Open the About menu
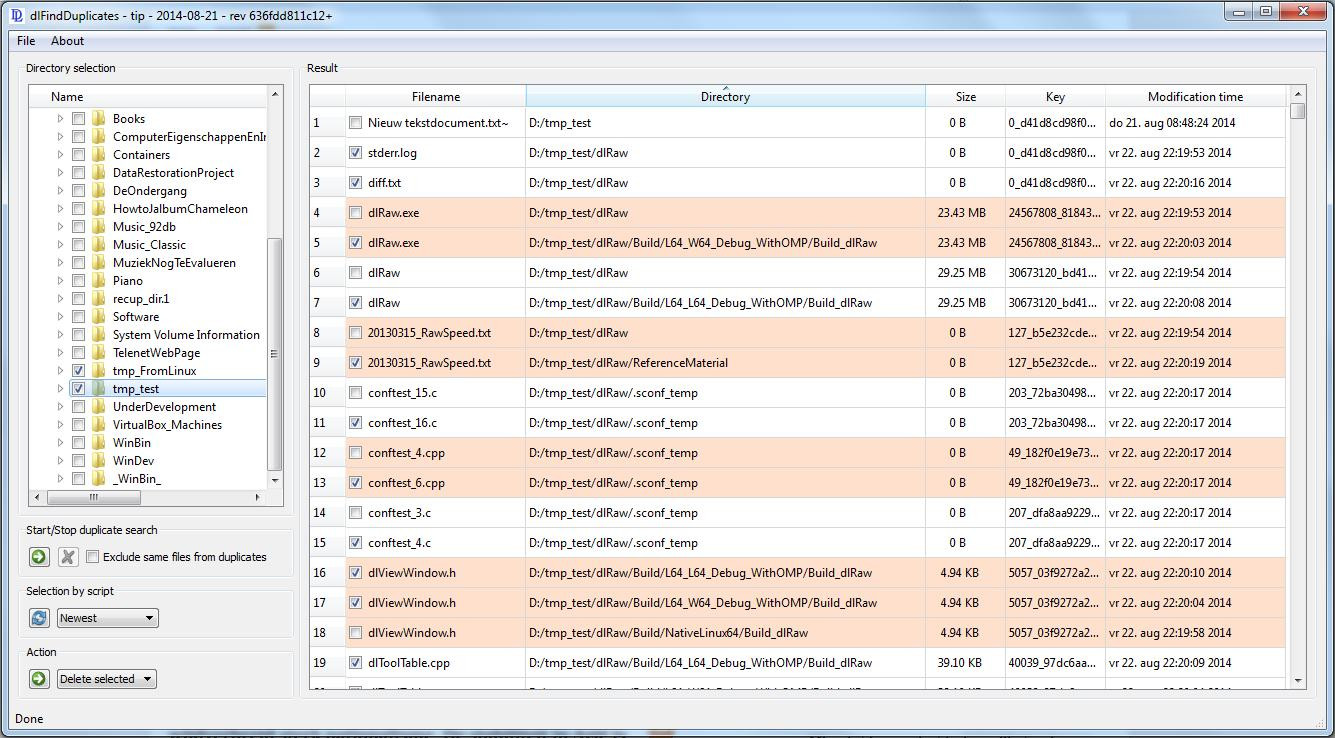1335x738 pixels. [67, 41]
